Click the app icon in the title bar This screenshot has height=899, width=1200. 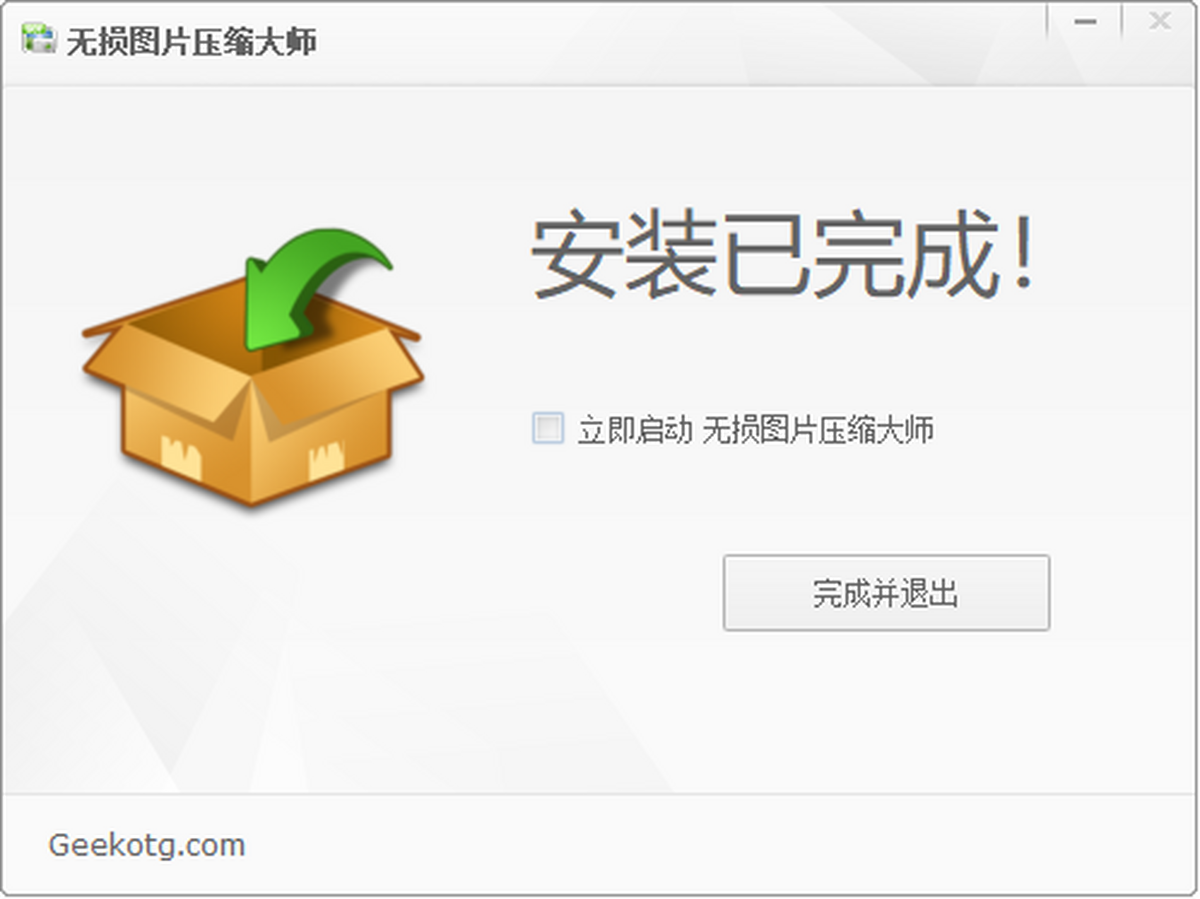[38, 39]
